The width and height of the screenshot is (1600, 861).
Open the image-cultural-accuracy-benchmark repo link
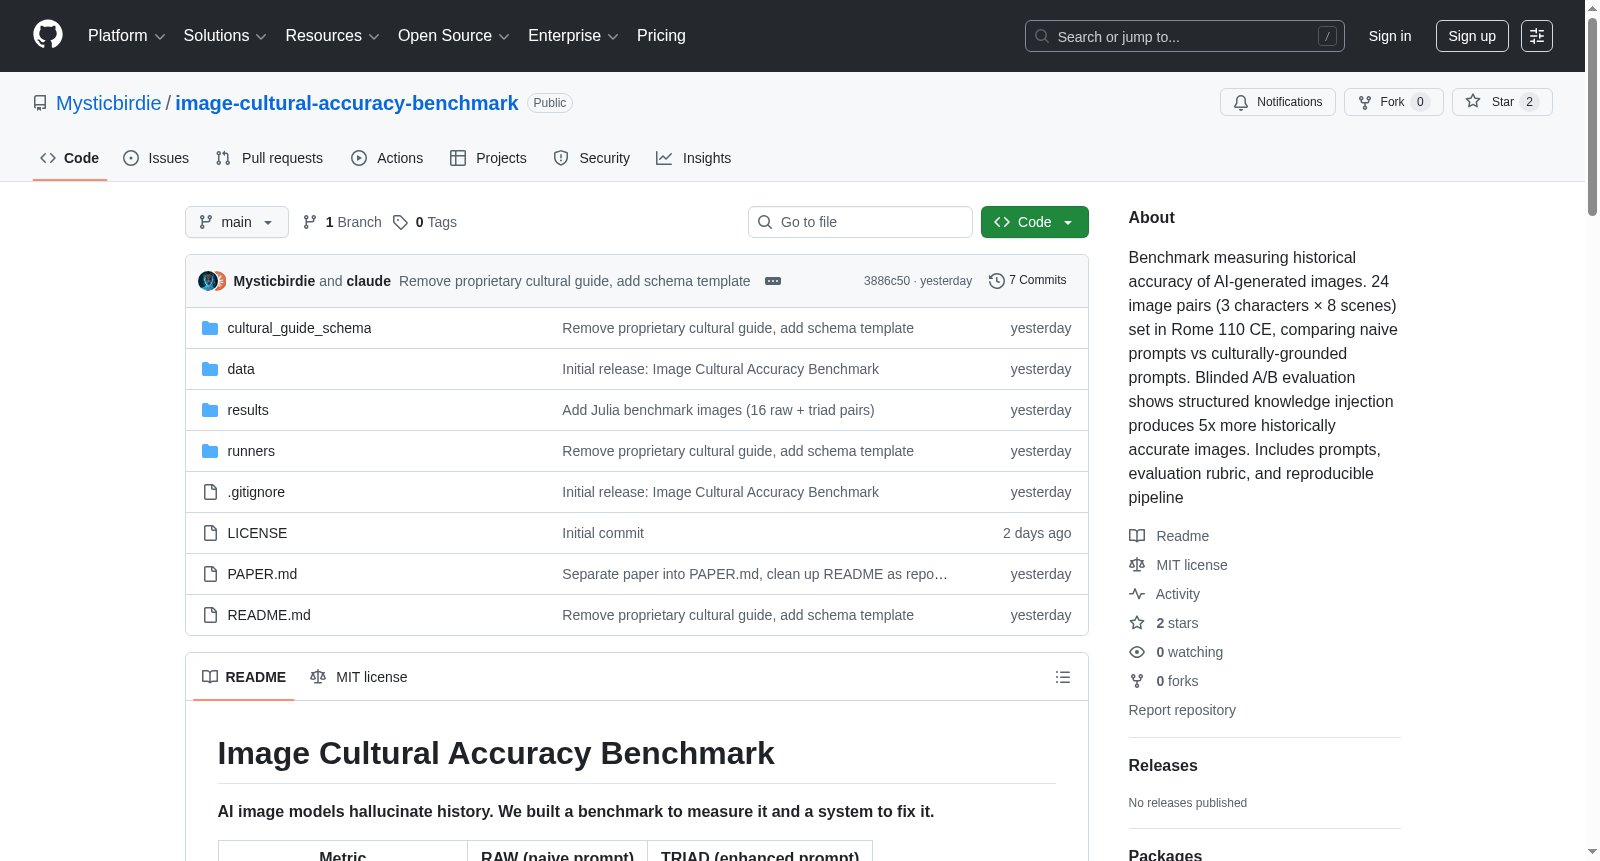(347, 103)
